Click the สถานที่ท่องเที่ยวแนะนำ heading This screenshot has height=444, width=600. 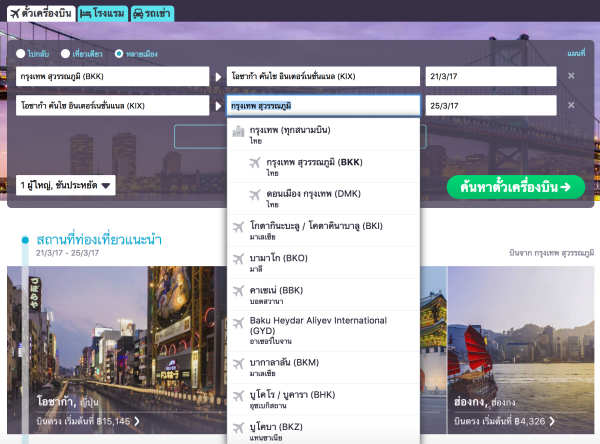coord(99,240)
